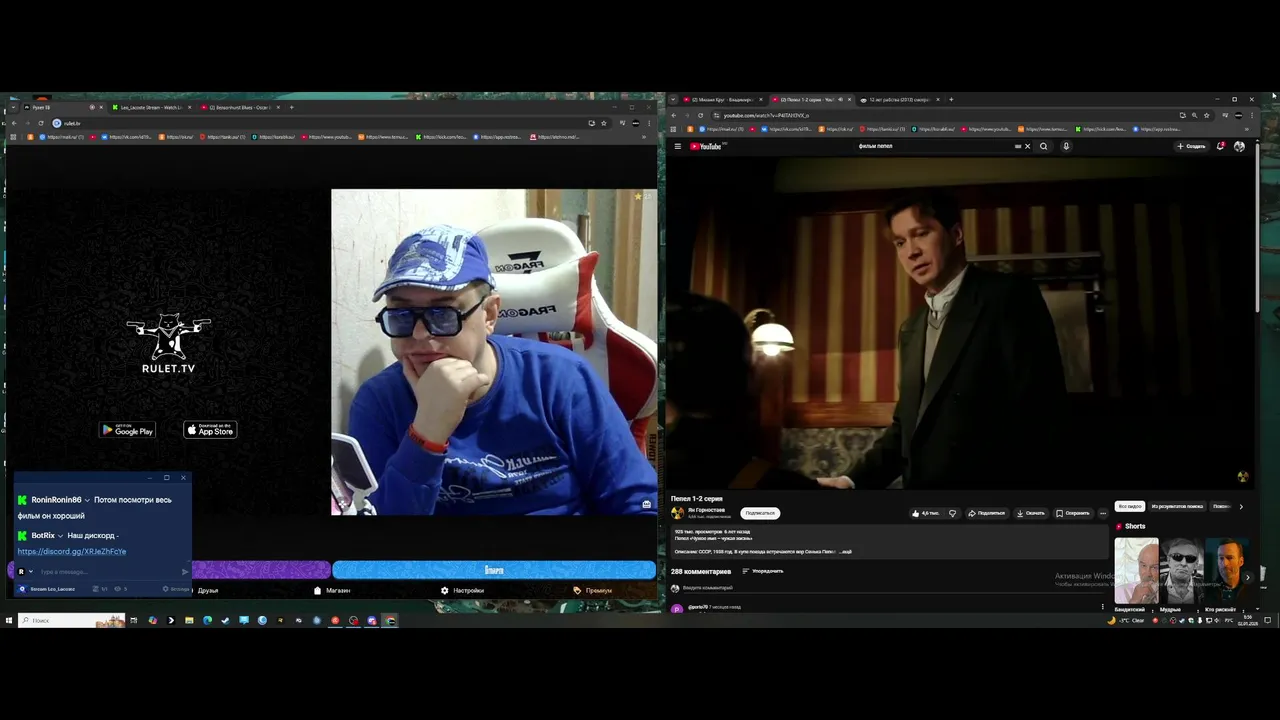Save the video via Сохранить
Viewport: 1280px width, 720px height.
coord(1073,513)
